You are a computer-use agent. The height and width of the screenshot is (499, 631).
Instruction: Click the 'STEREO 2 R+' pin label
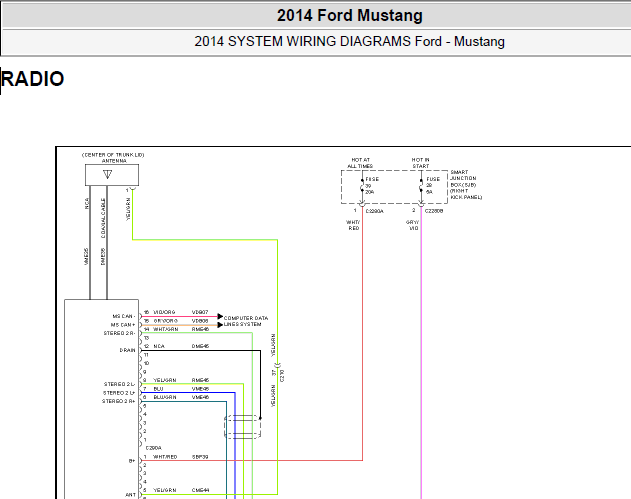tap(119, 401)
